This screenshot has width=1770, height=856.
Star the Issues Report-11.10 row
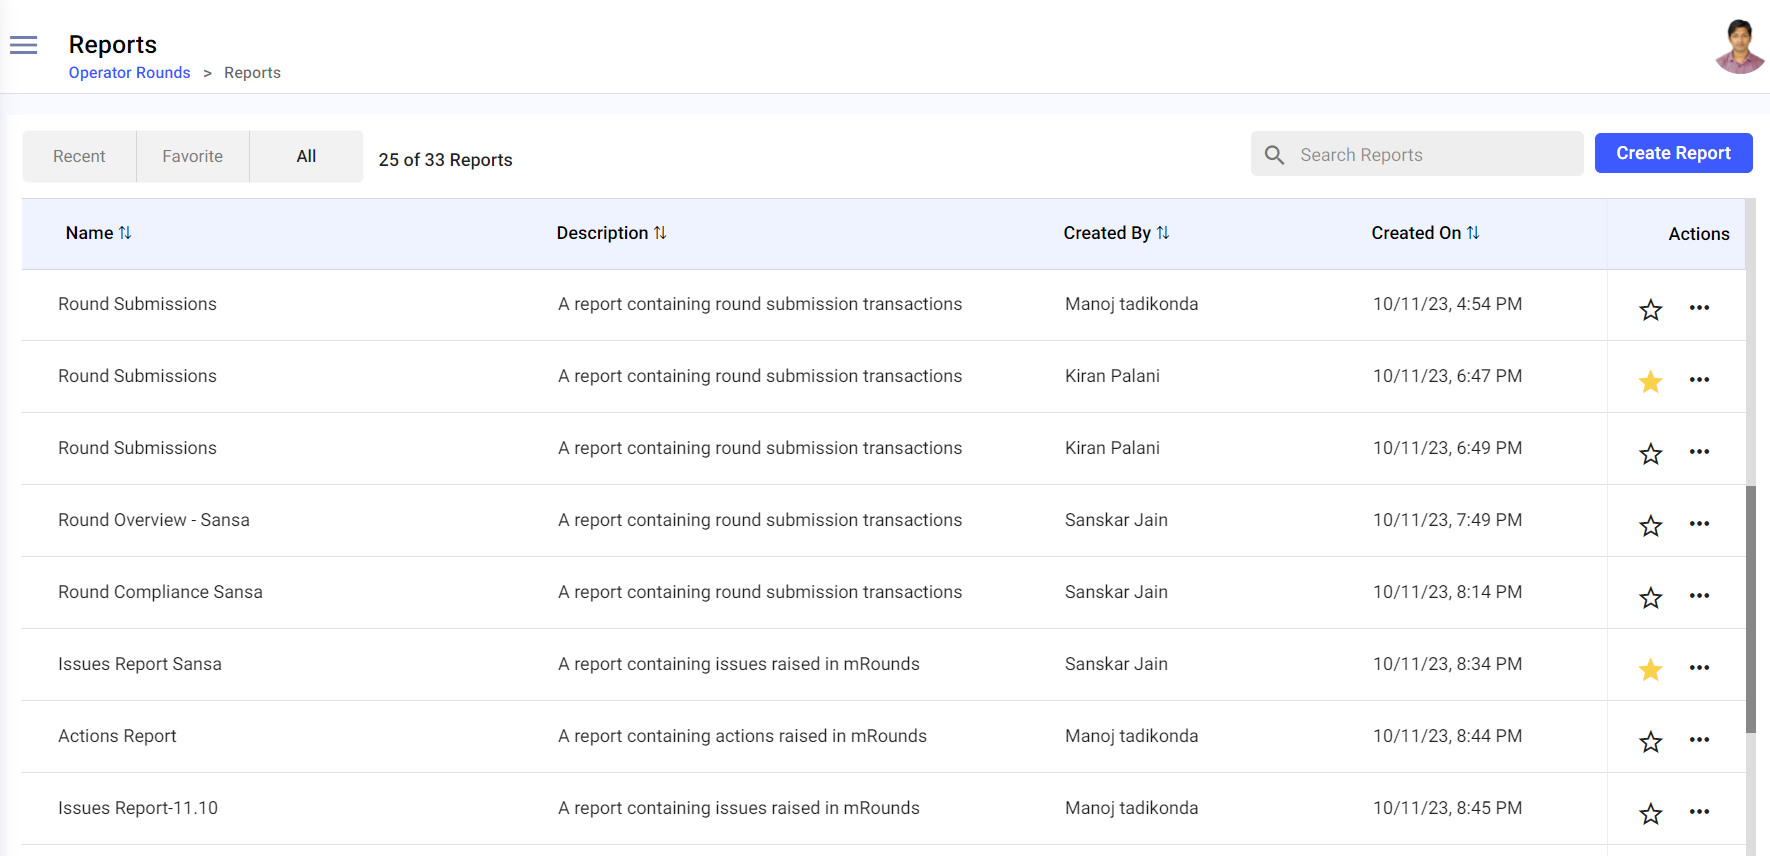[1651, 813]
